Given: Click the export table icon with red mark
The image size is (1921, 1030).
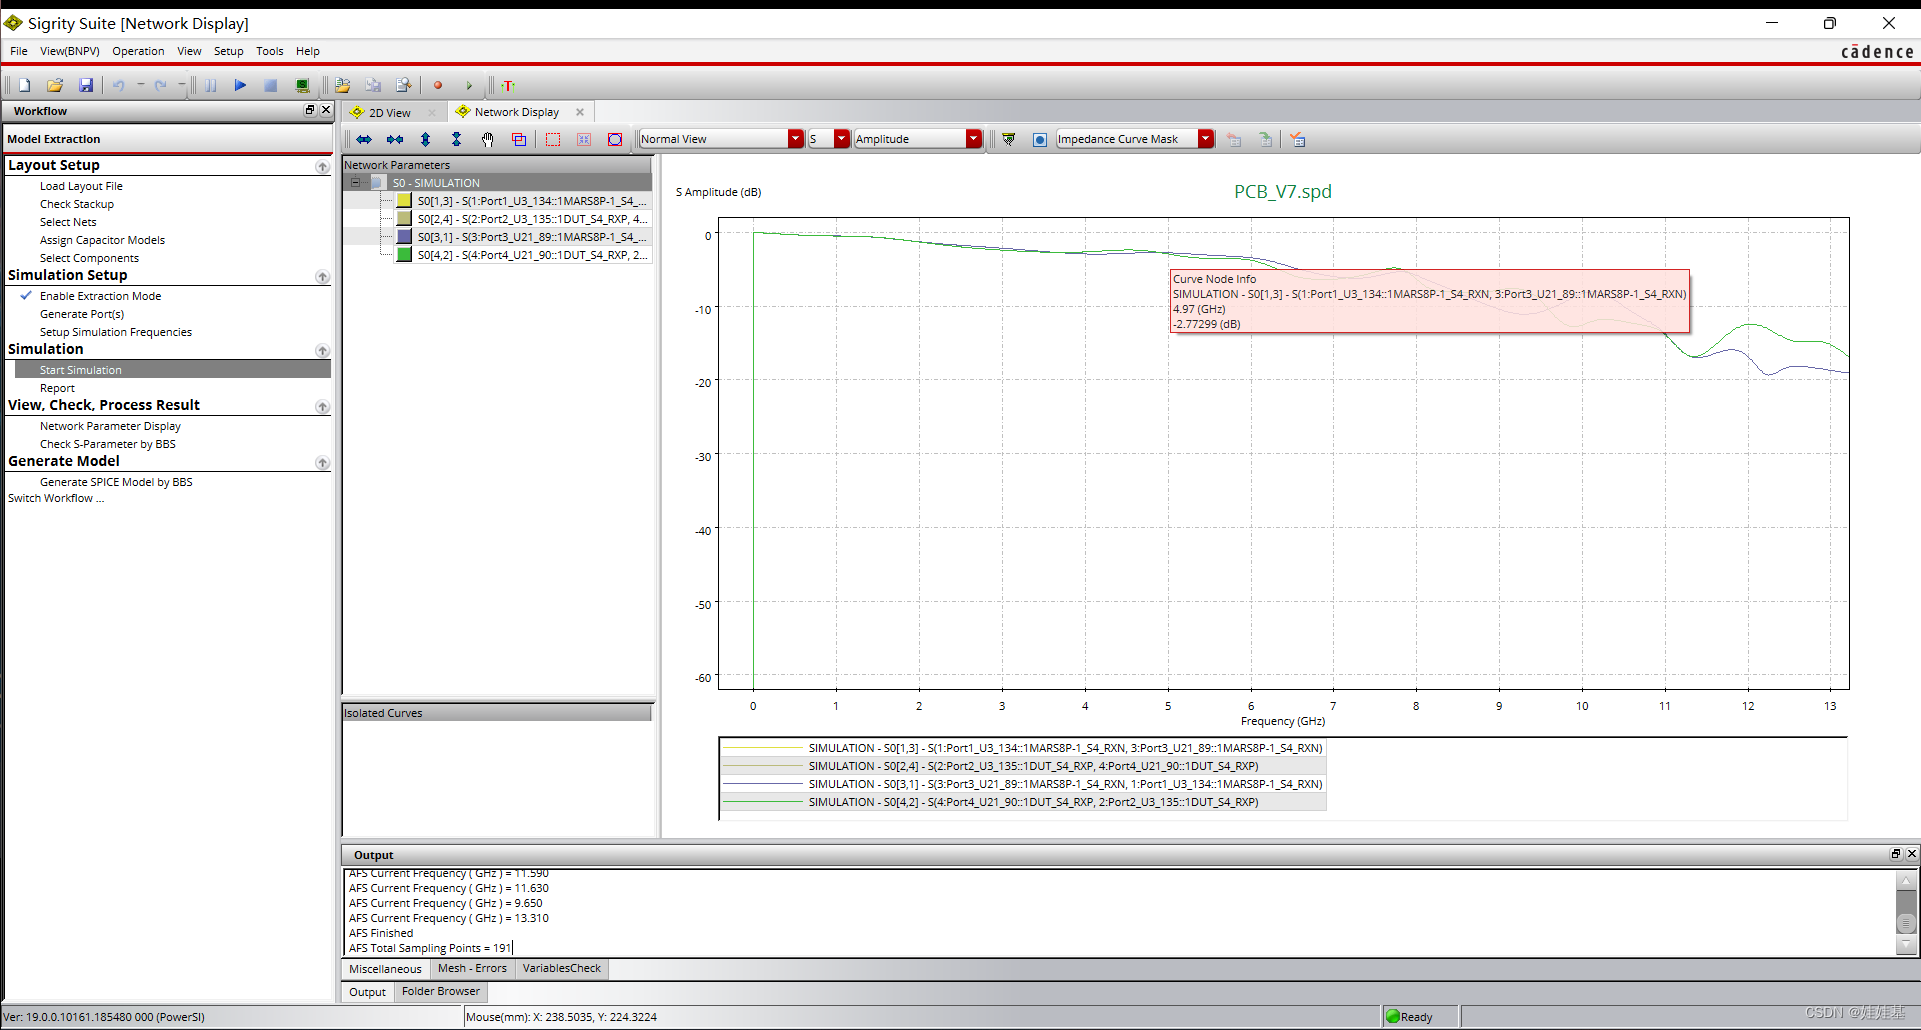Looking at the screenshot, I should point(1297,140).
